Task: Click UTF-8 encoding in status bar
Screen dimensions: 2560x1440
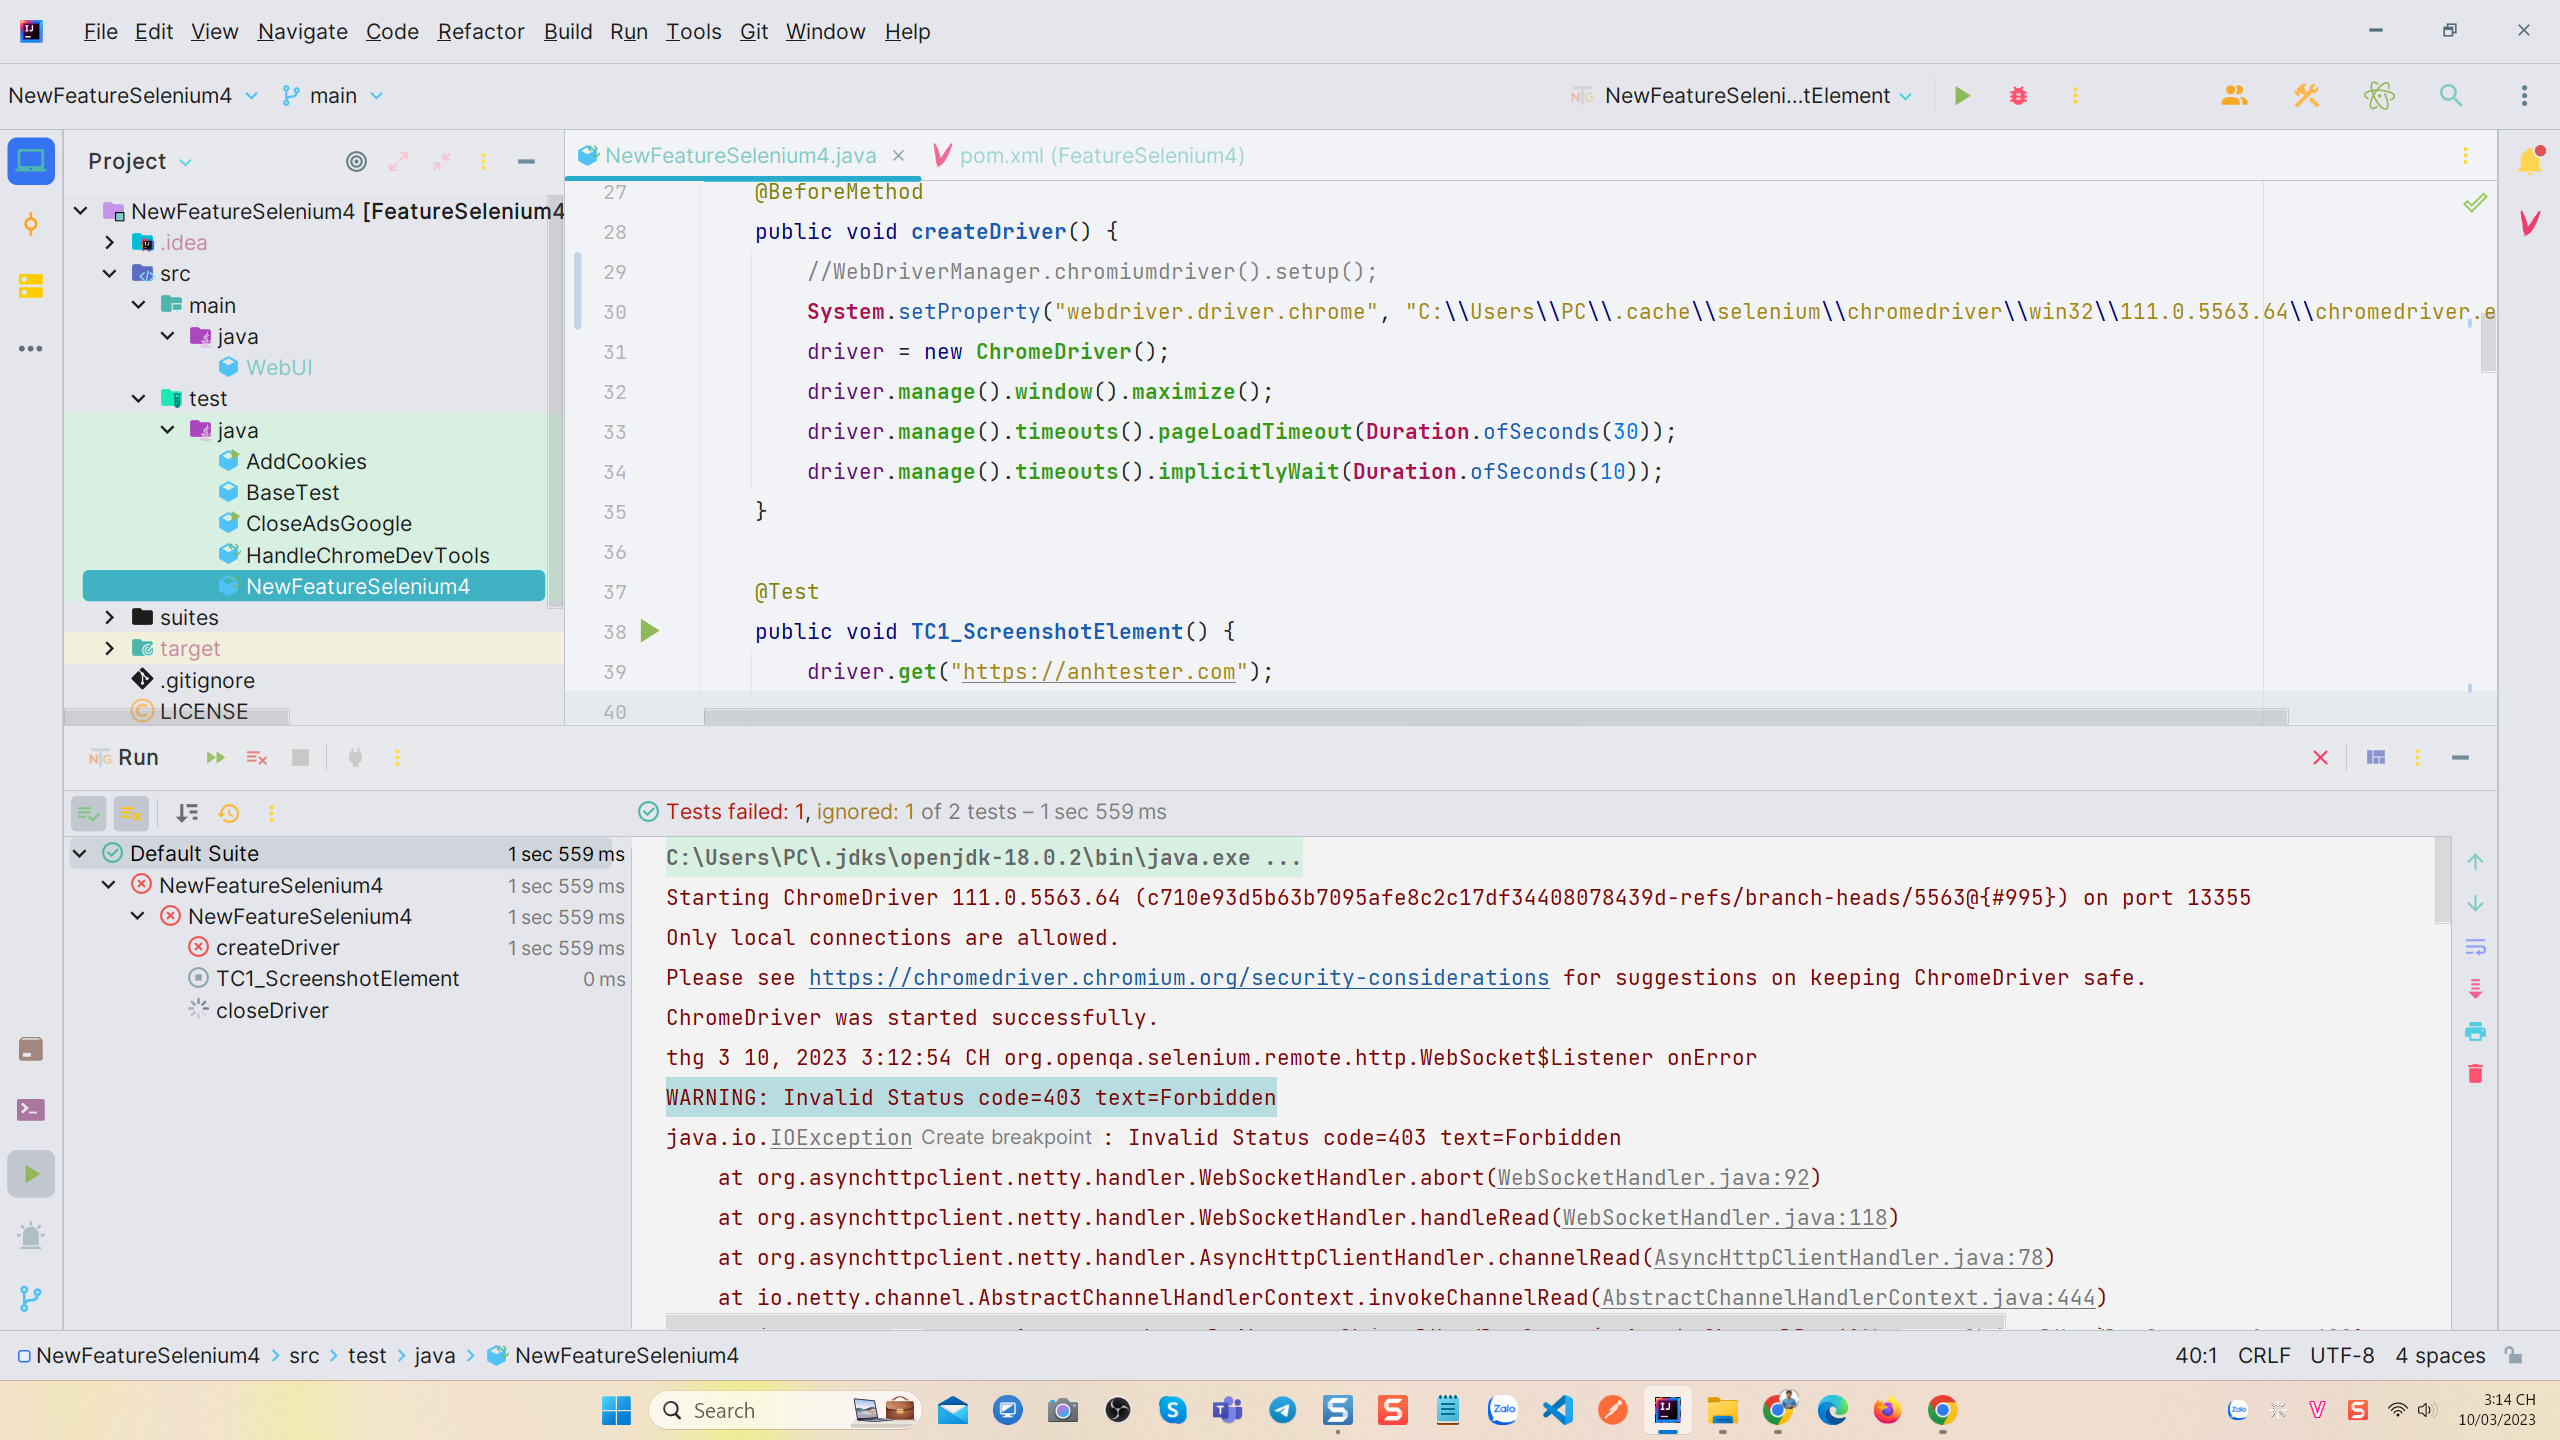Action: [x=2342, y=1356]
